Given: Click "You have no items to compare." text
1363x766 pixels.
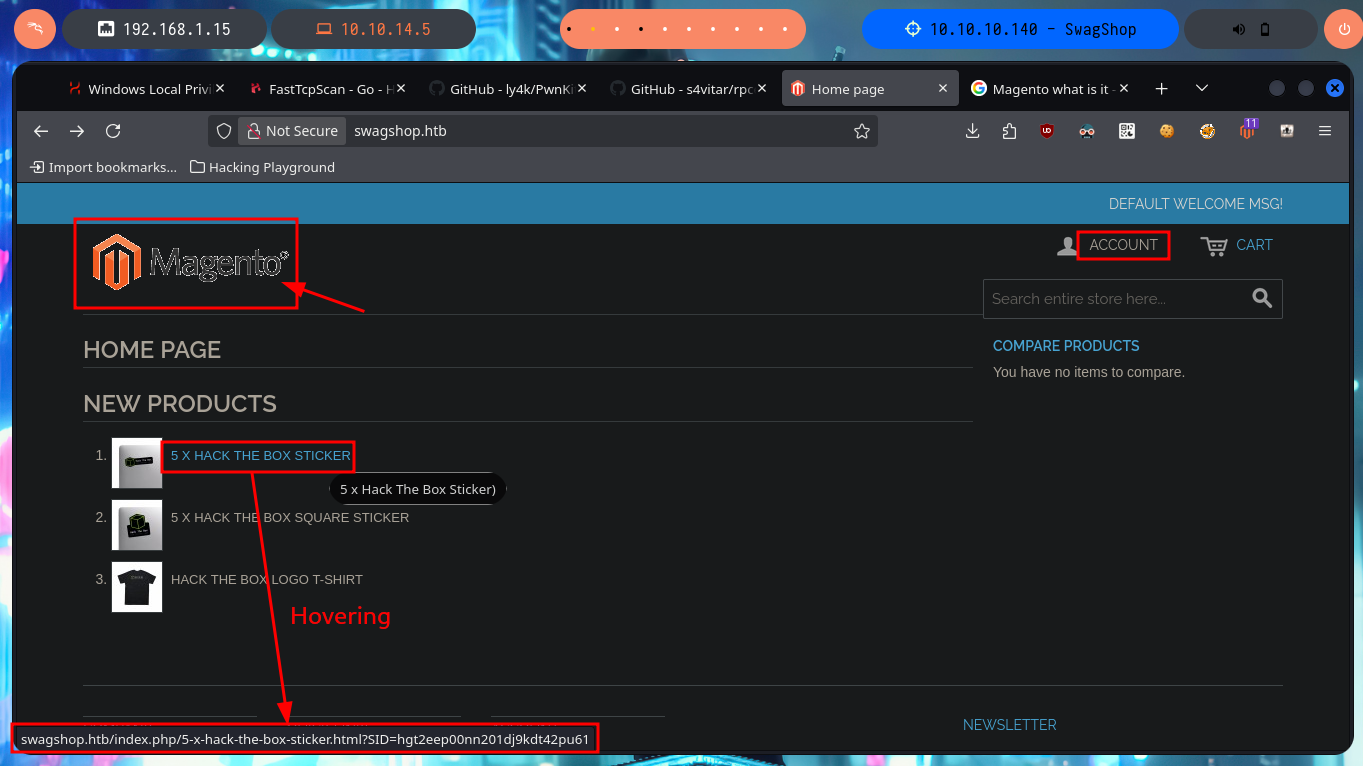Looking at the screenshot, I should pyautogui.click(x=1089, y=372).
